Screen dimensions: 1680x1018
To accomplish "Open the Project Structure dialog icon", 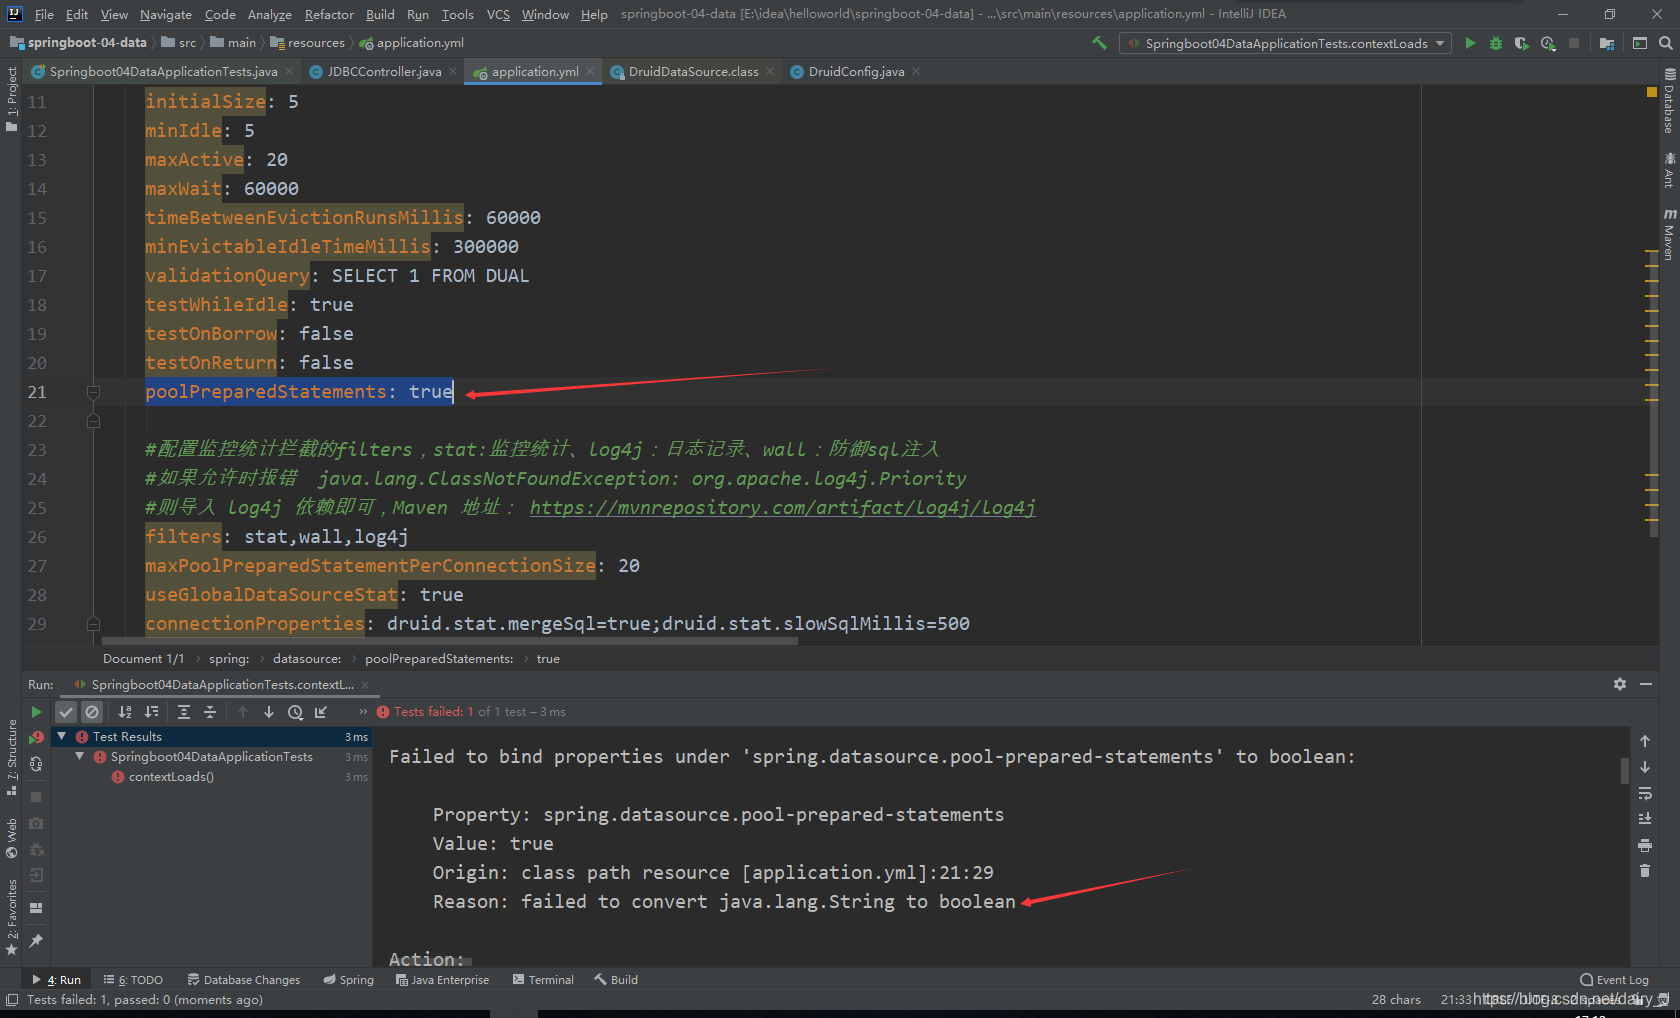I will 1606,43.
